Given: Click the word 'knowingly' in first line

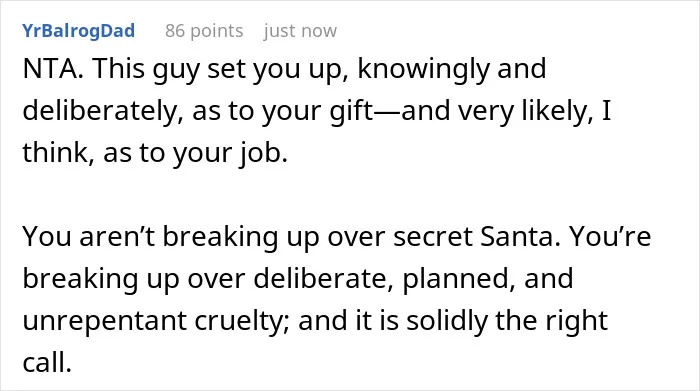Looking at the screenshot, I should [x=423, y=71].
